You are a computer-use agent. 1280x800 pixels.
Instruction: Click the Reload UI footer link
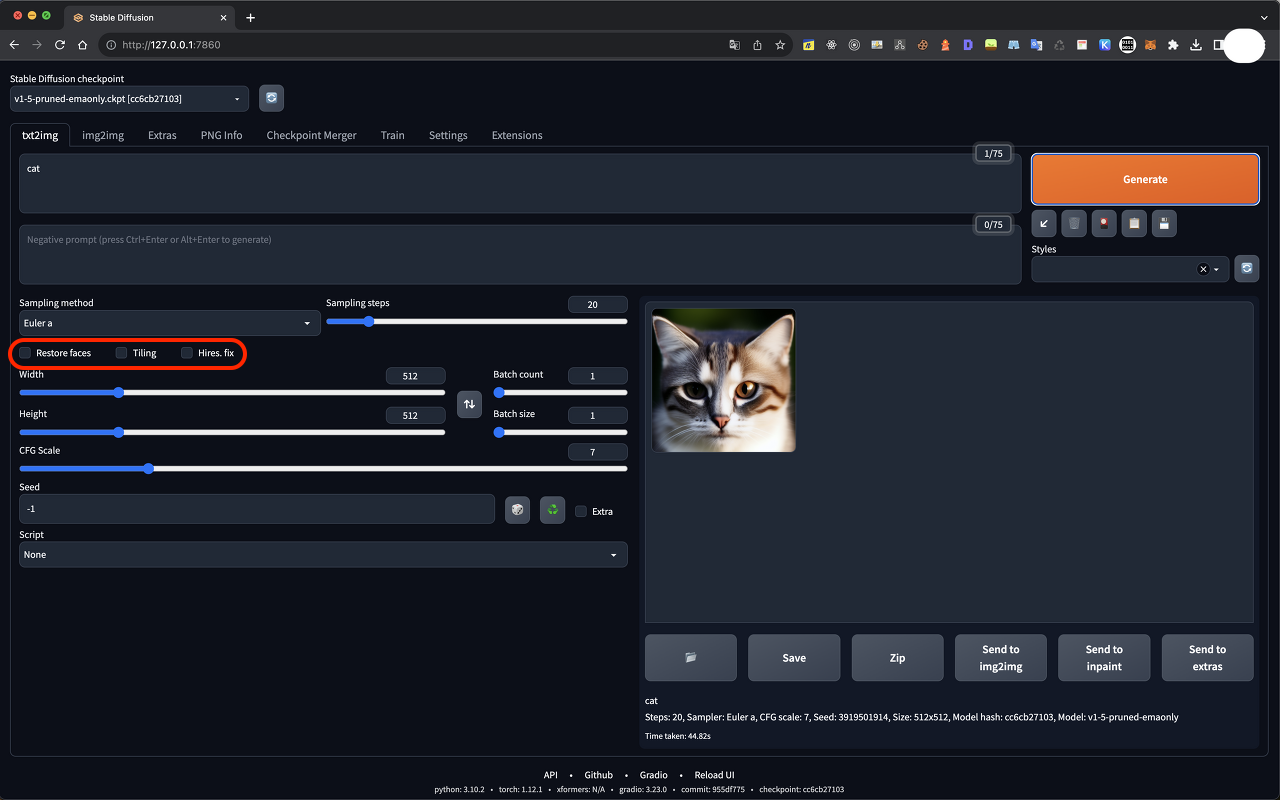[715, 775]
